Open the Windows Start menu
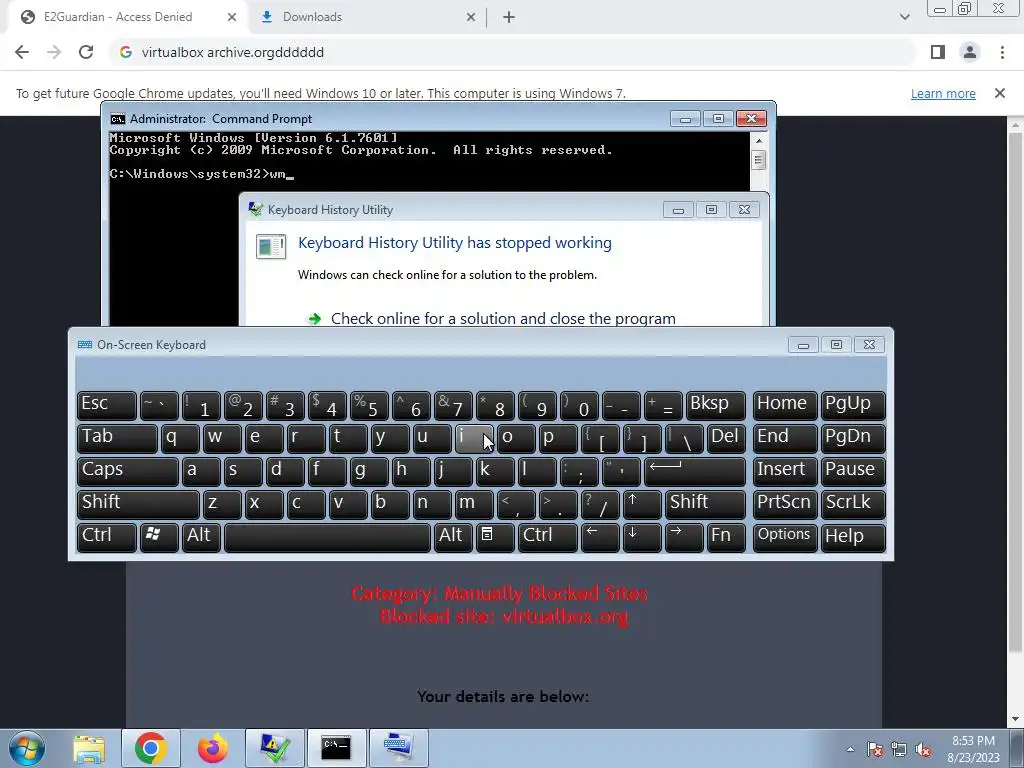1024x768 pixels. (27, 748)
